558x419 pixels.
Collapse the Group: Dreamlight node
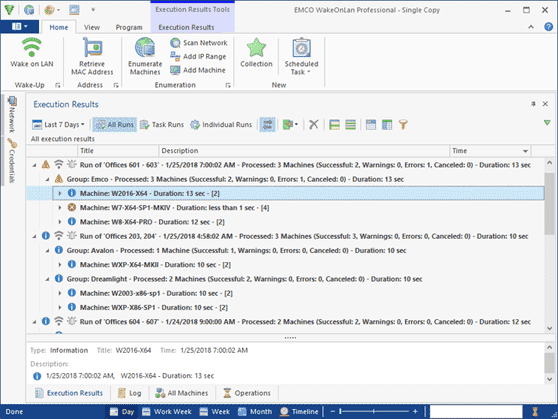click(x=47, y=279)
